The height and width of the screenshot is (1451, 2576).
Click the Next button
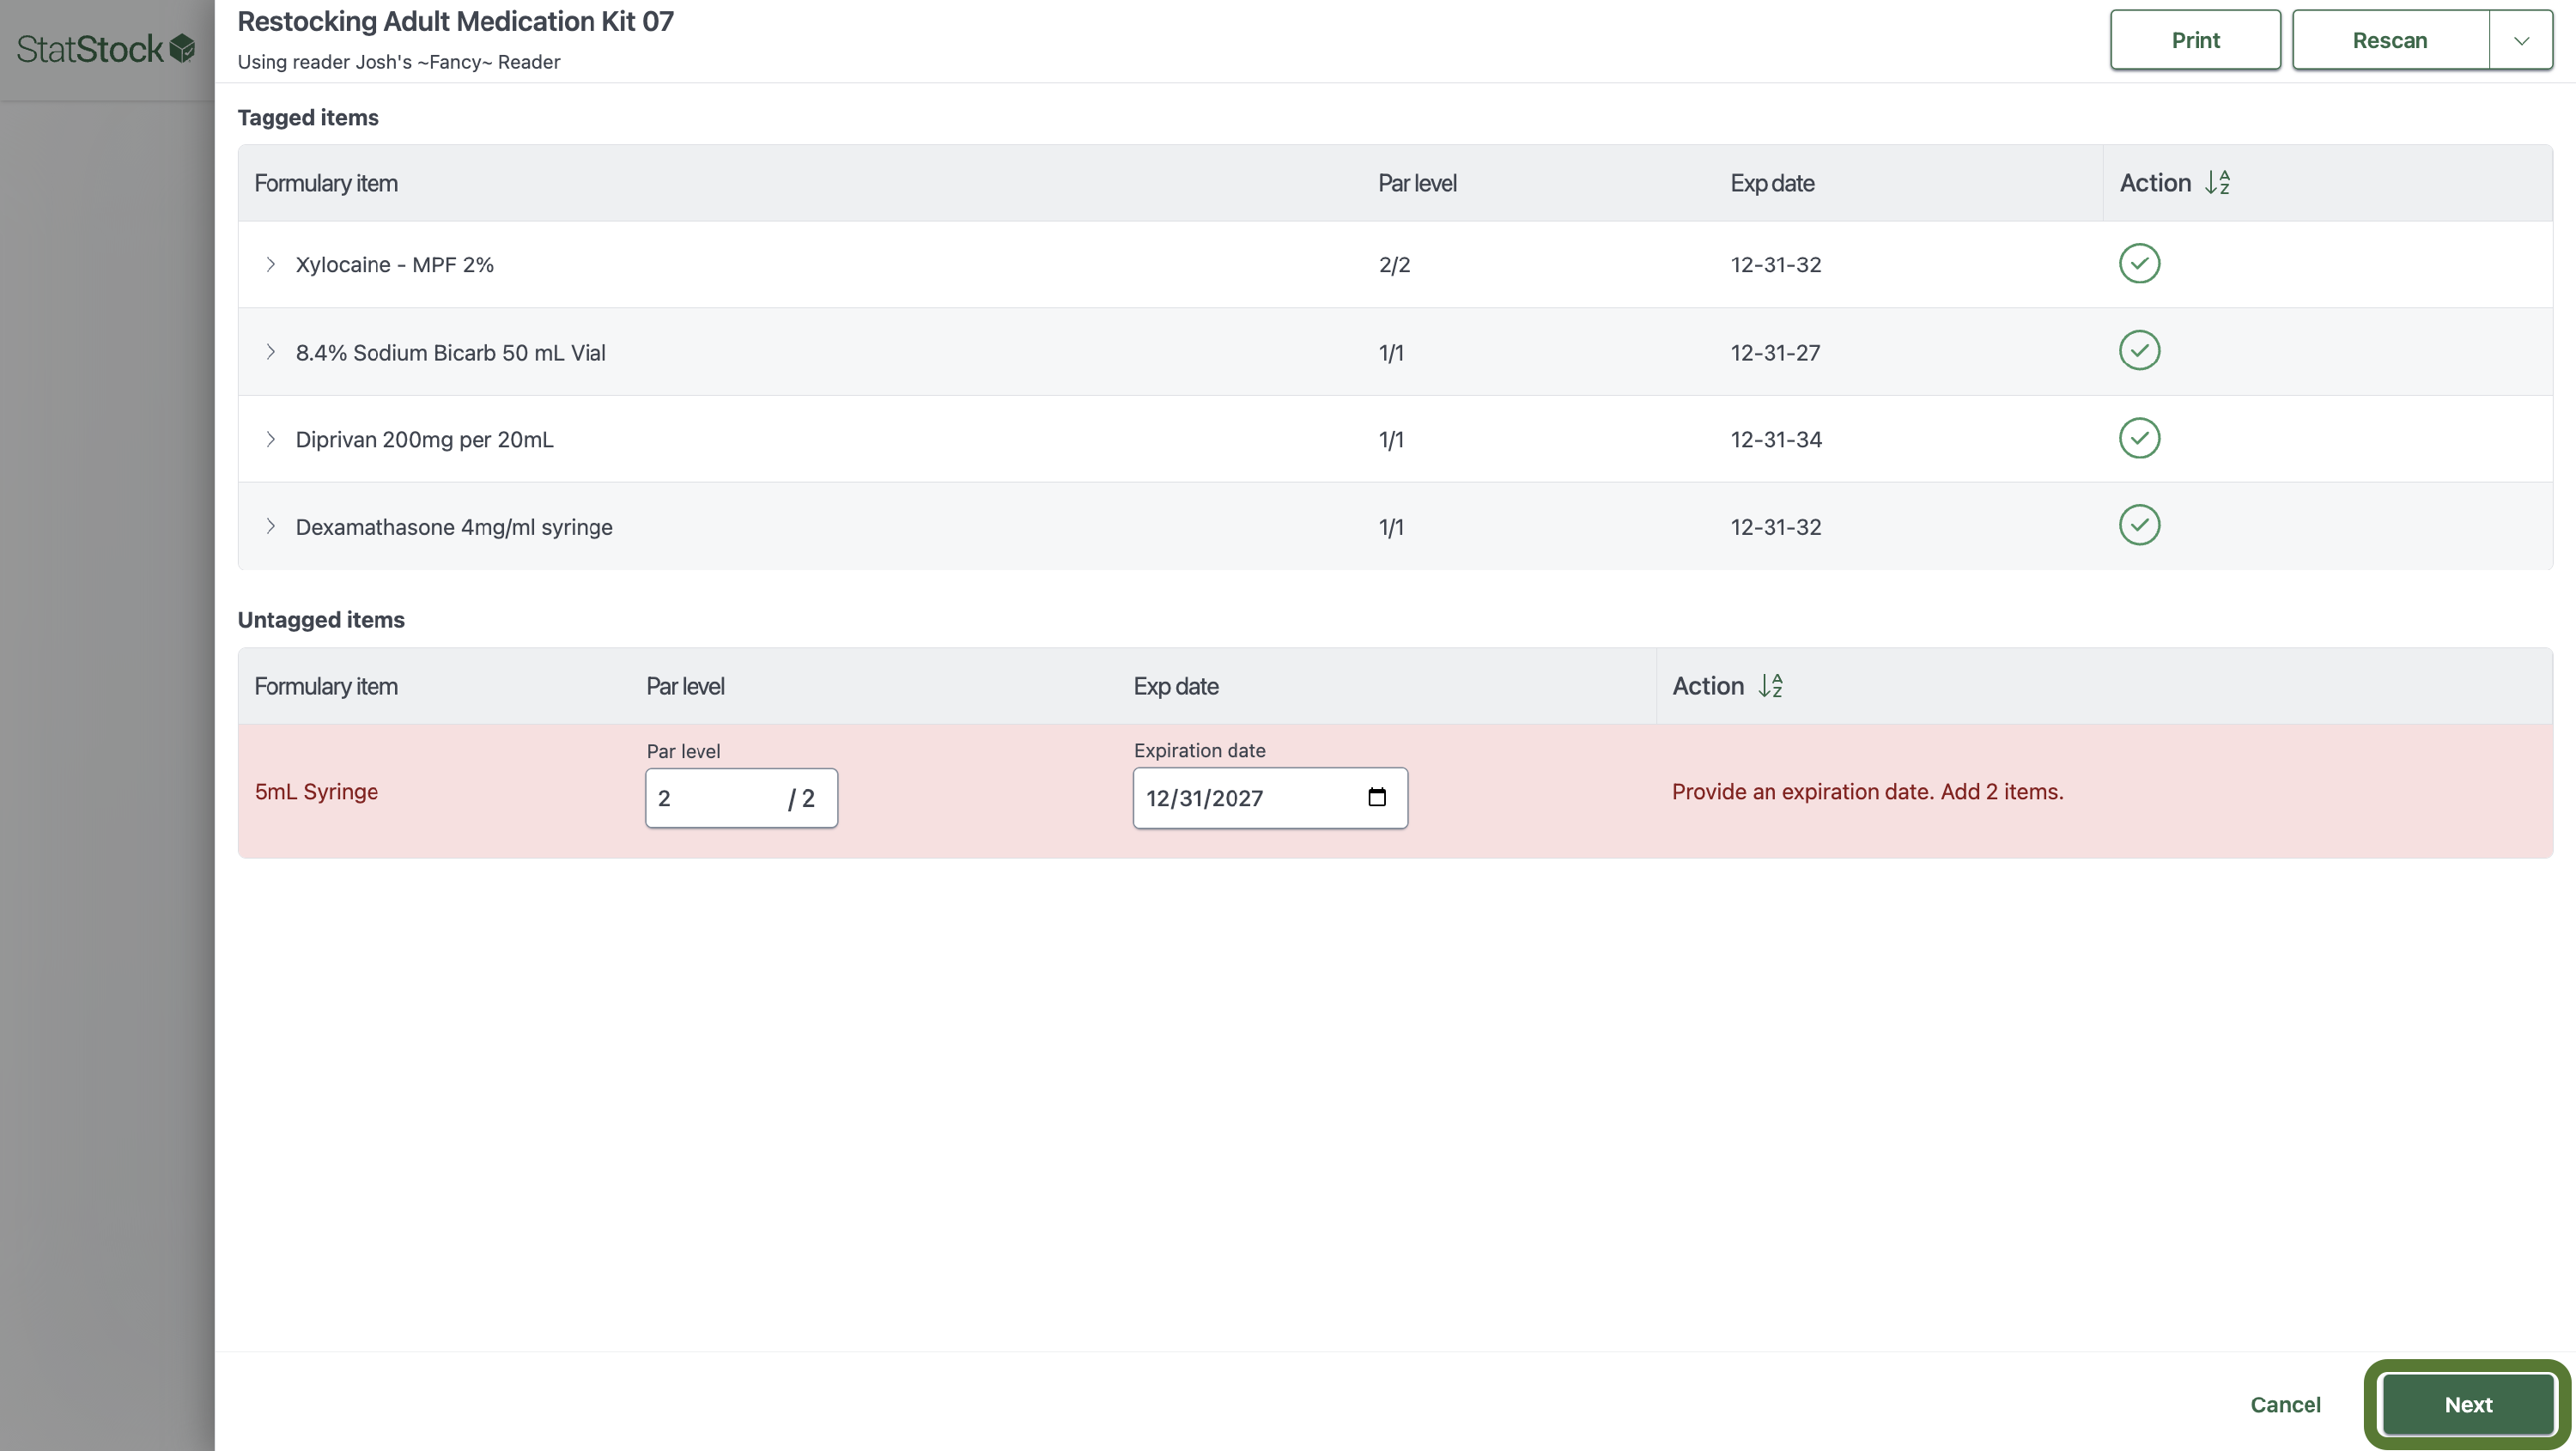(2468, 1404)
